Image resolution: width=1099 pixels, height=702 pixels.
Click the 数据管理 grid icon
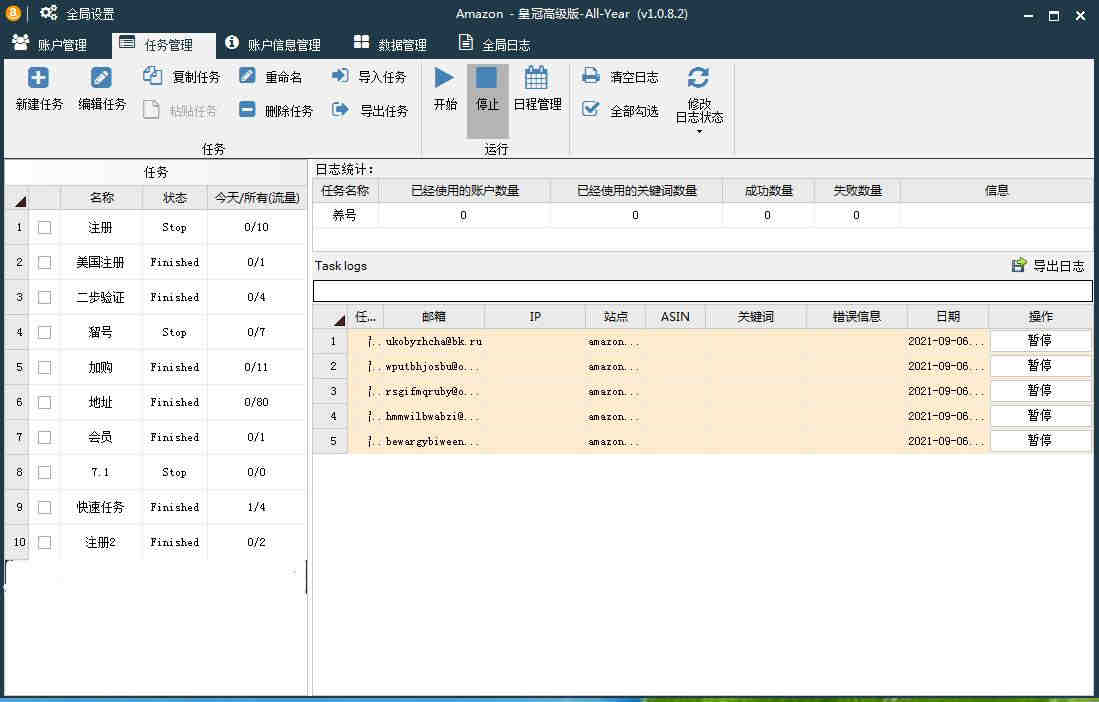[x=361, y=42]
